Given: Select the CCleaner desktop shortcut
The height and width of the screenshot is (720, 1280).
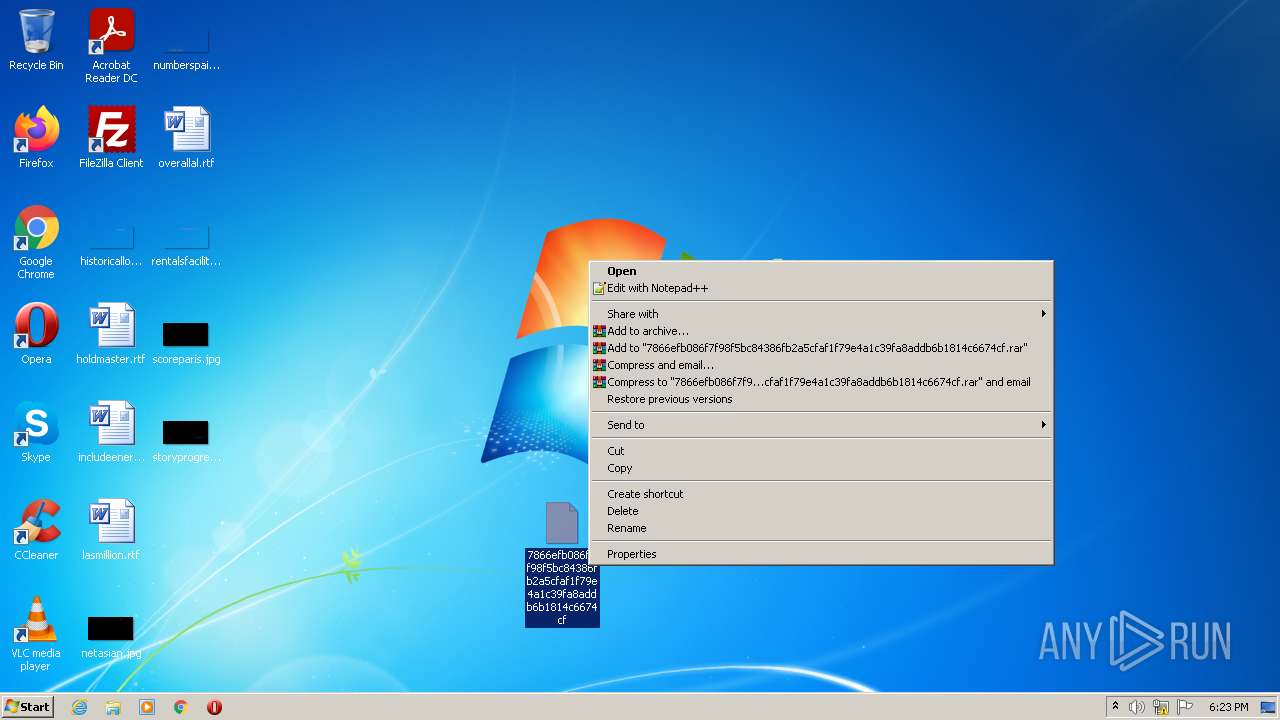Looking at the screenshot, I should tap(36, 530).
